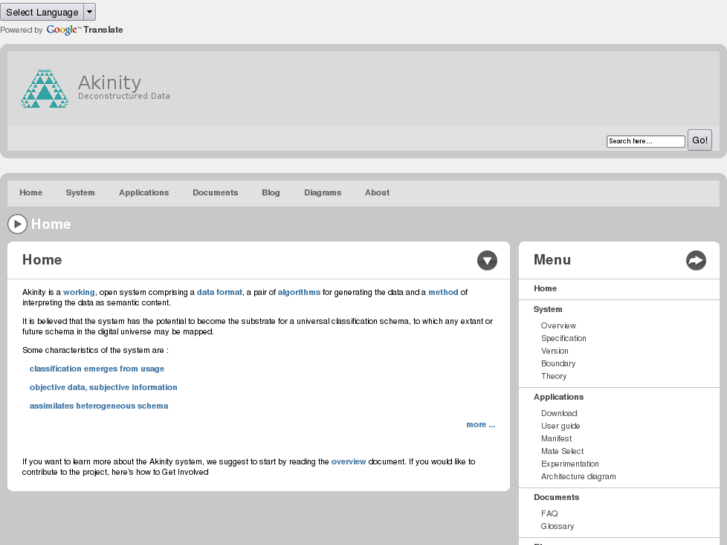Open 'classification emerges from usage' link

click(97, 369)
